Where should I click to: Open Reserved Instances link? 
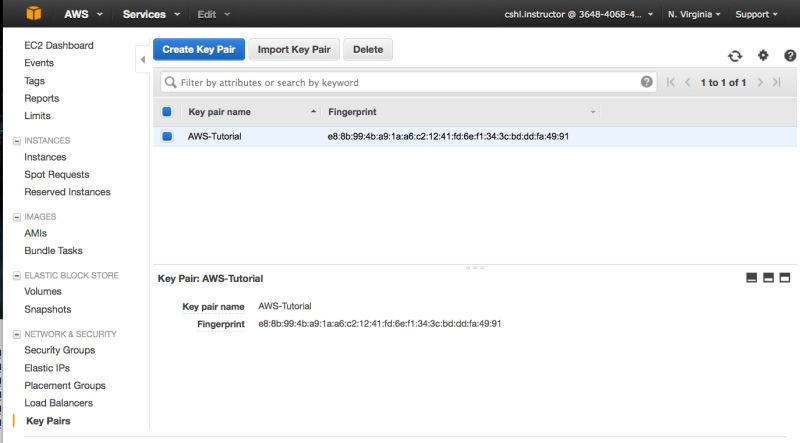tap(67, 192)
